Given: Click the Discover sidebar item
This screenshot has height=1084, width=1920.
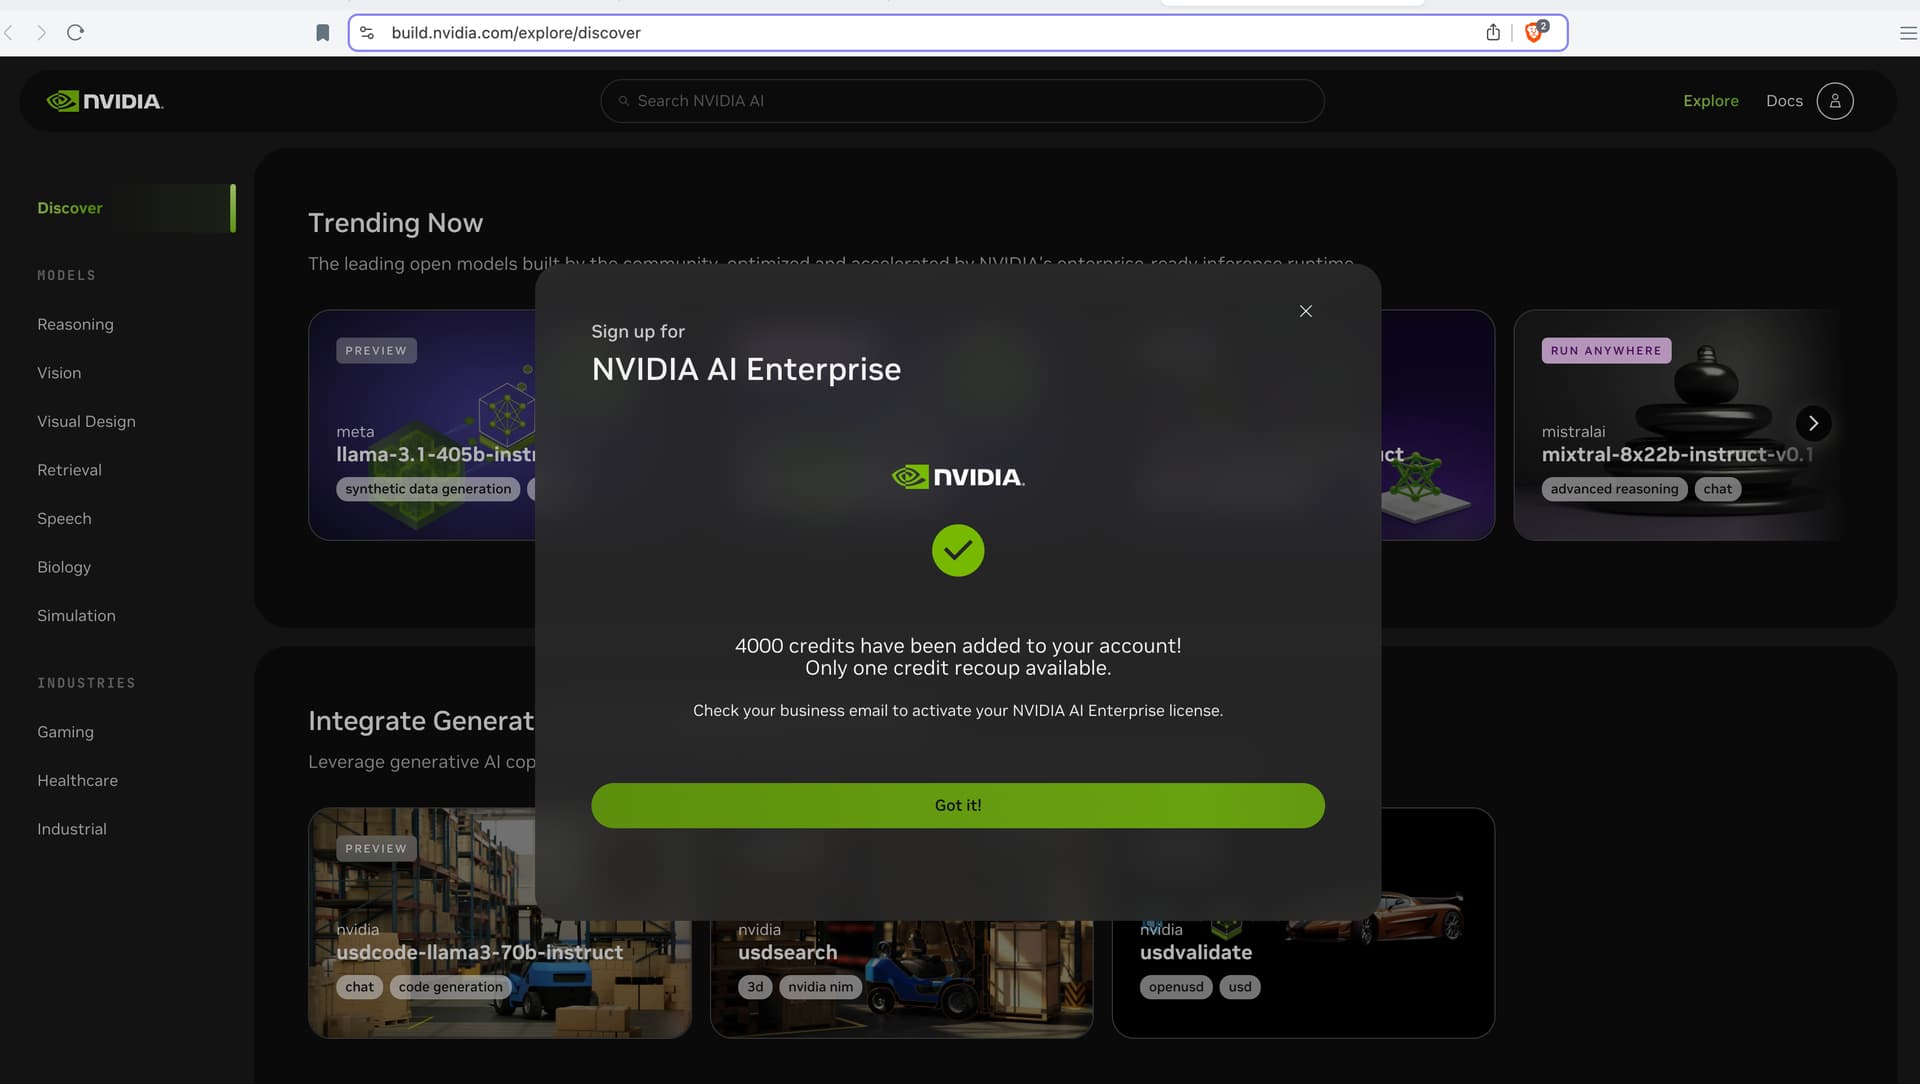Looking at the screenshot, I should pos(70,208).
